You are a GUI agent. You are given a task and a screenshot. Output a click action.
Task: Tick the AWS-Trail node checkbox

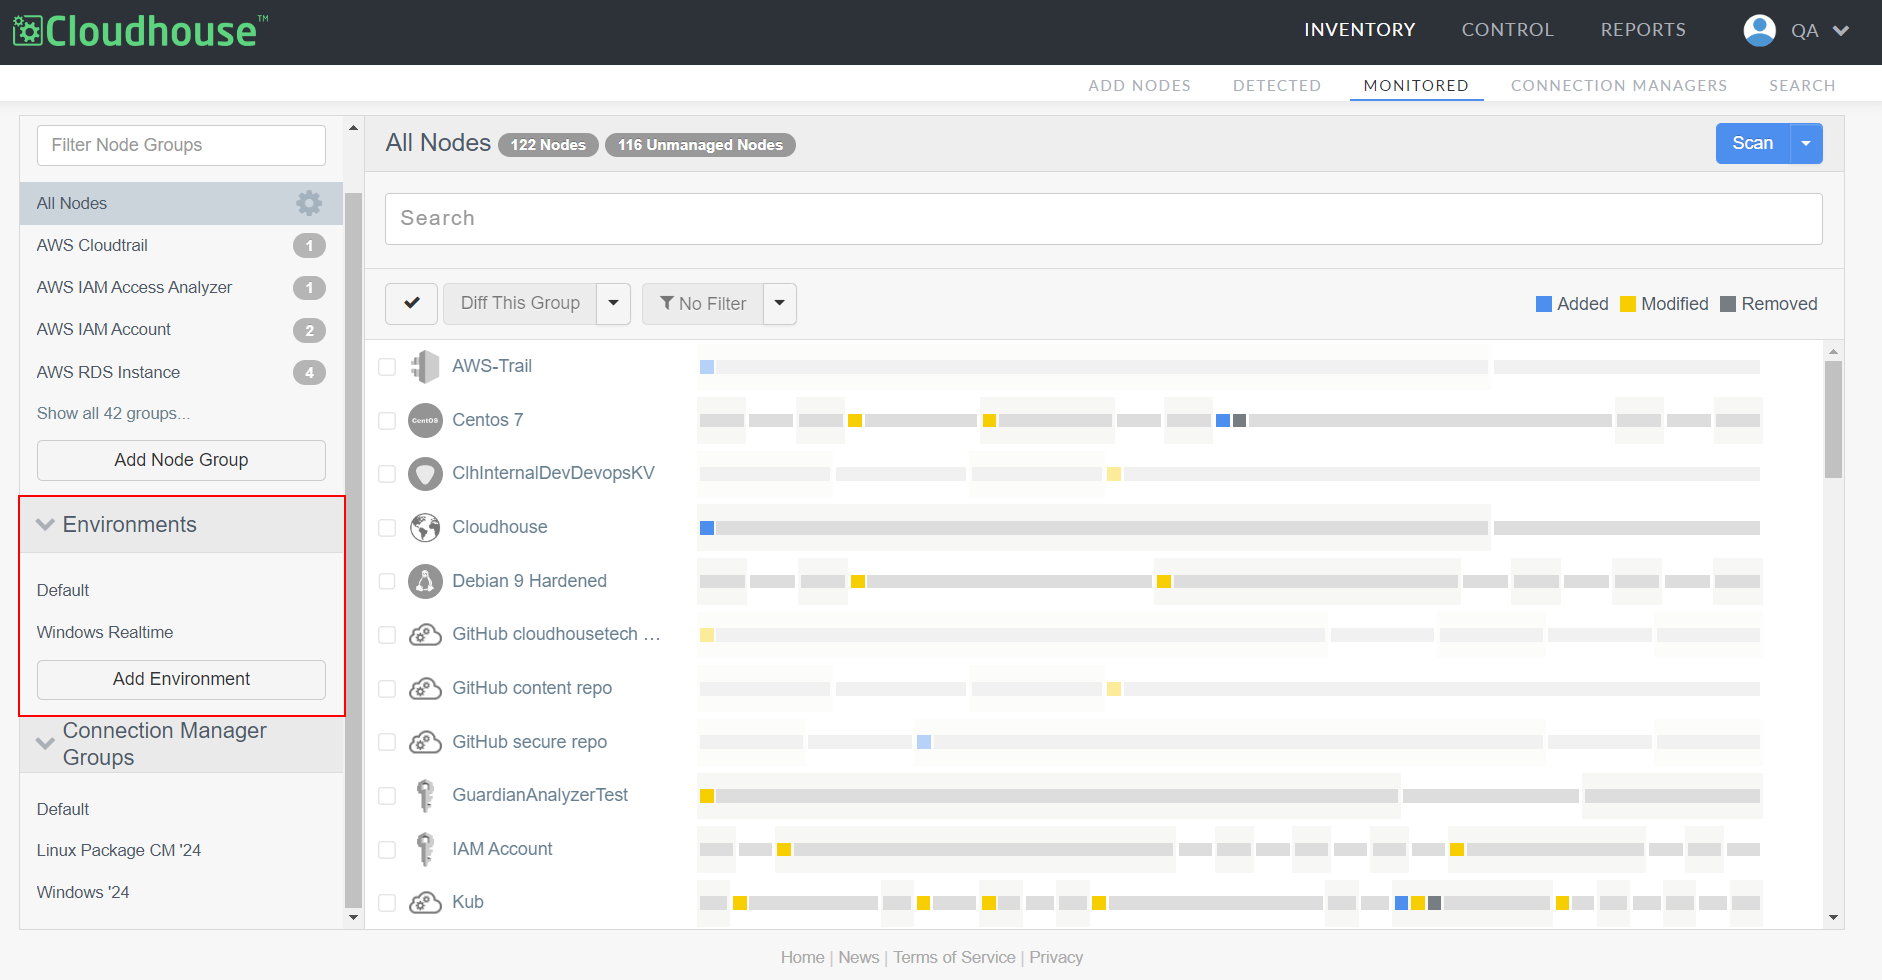[387, 367]
